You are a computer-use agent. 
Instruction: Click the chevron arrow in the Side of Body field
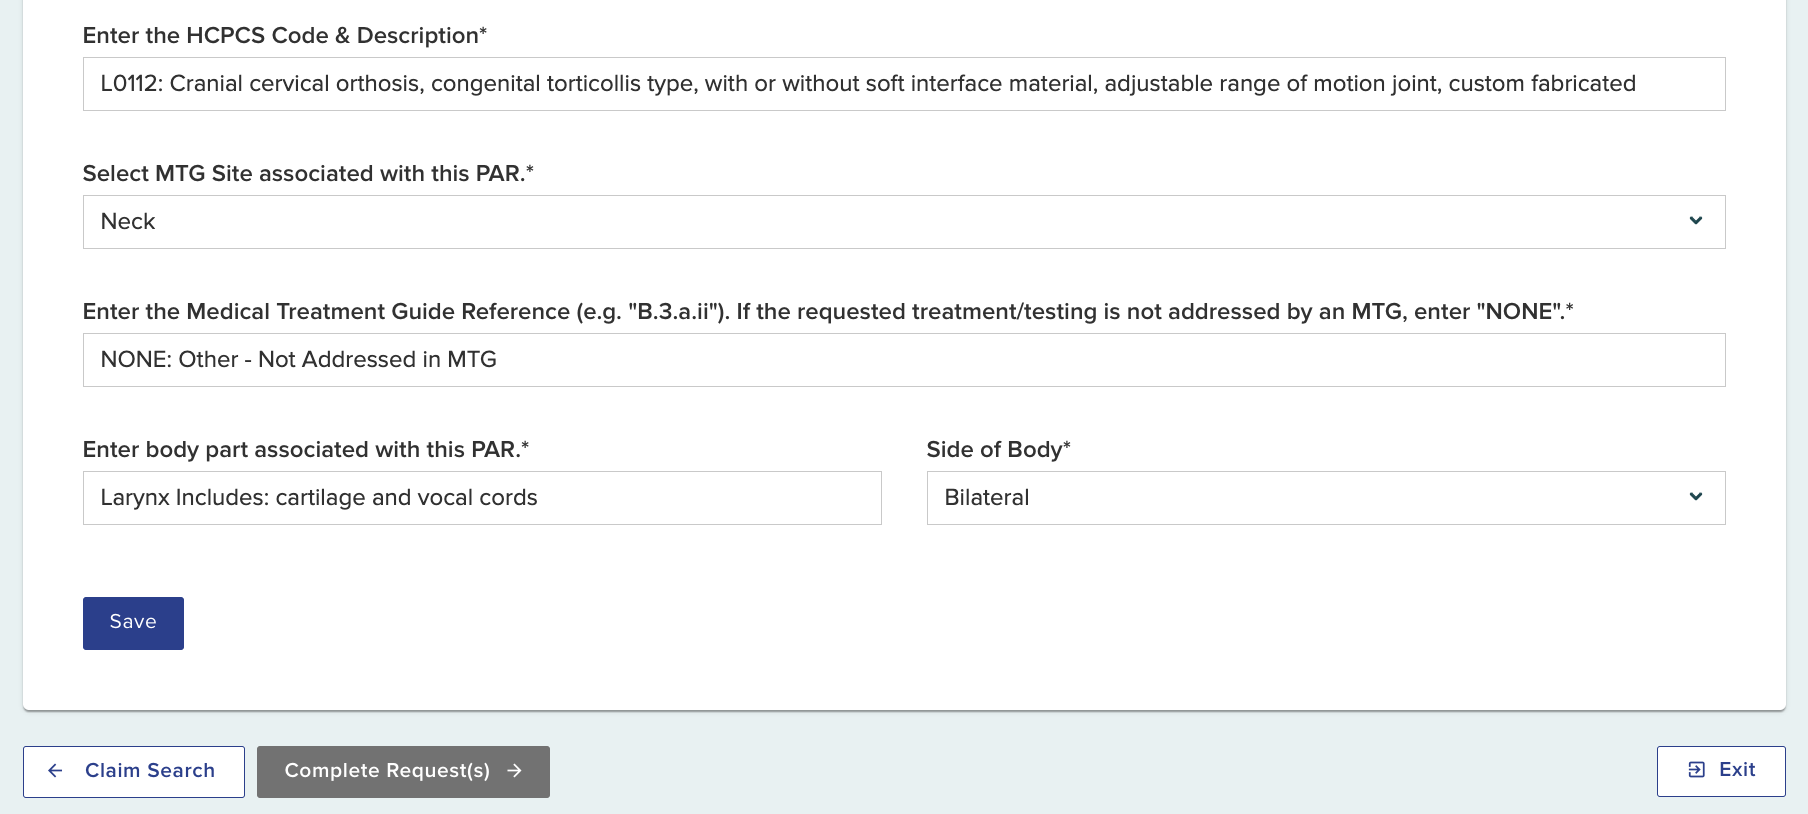[1695, 497]
